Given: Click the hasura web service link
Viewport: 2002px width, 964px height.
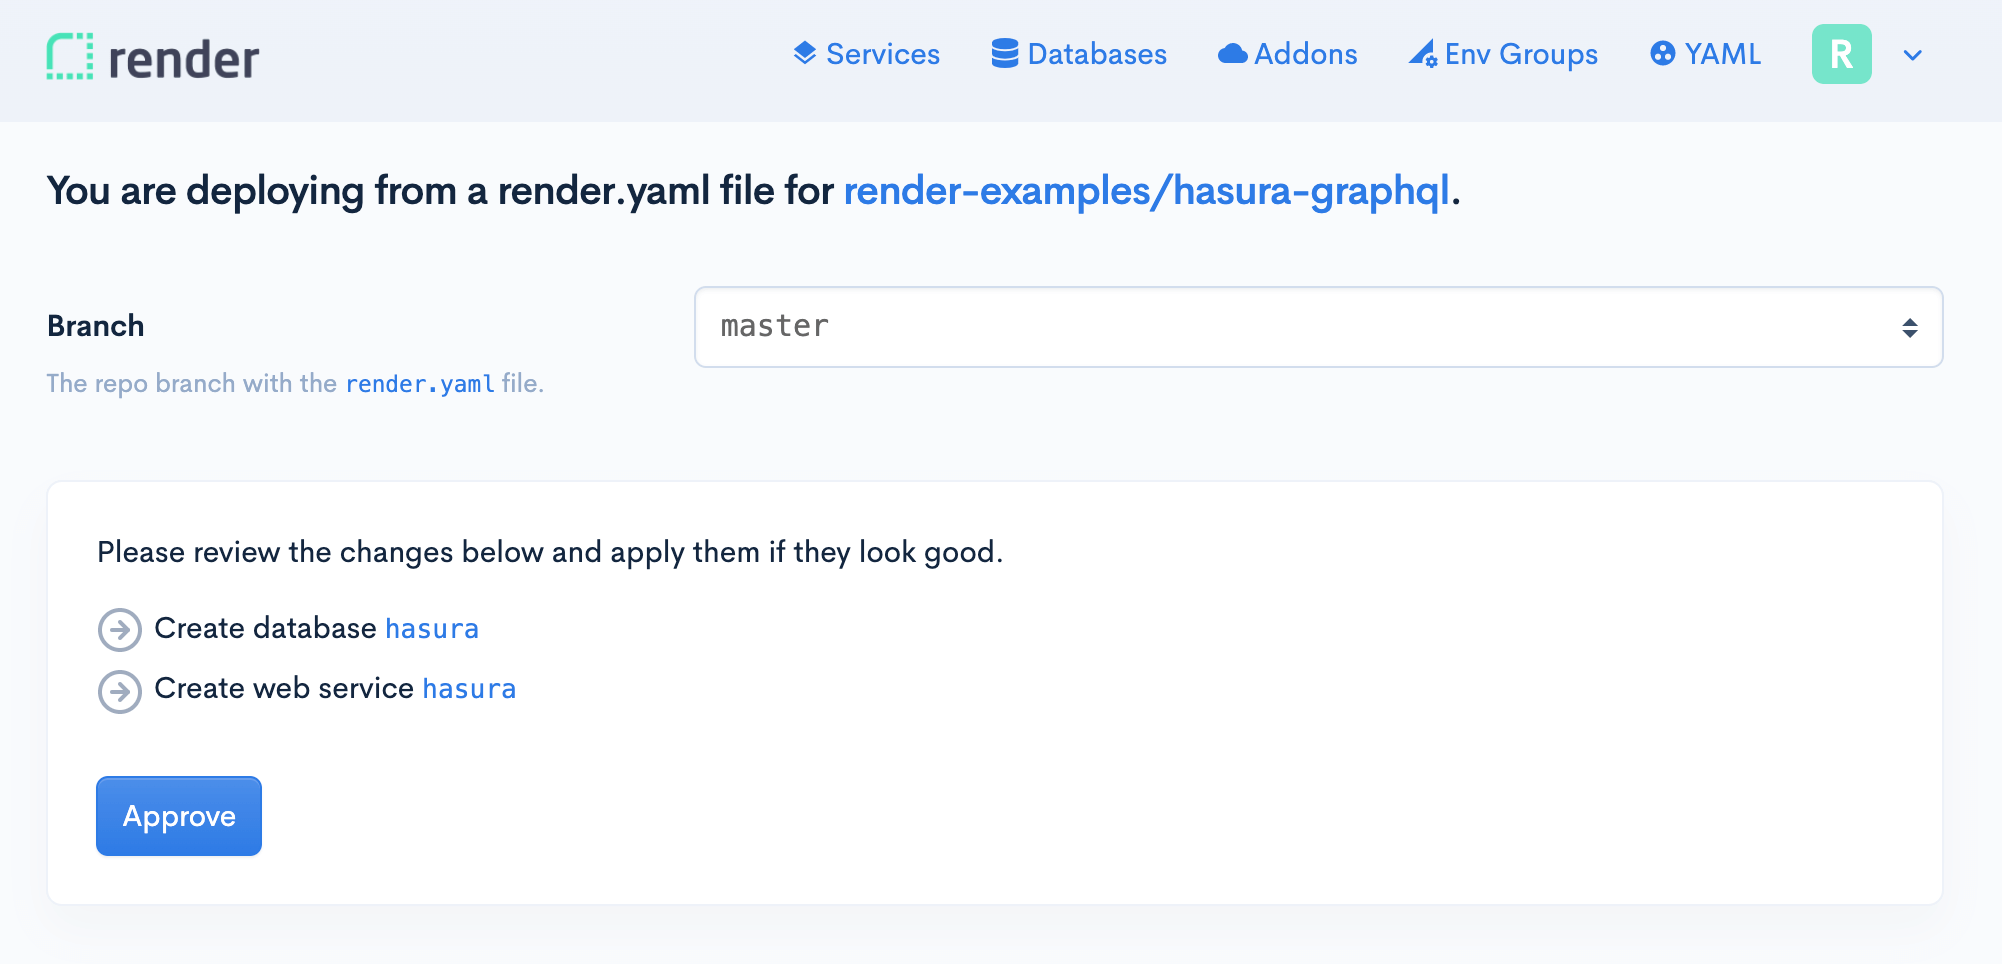Looking at the screenshot, I should pyautogui.click(x=469, y=689).
